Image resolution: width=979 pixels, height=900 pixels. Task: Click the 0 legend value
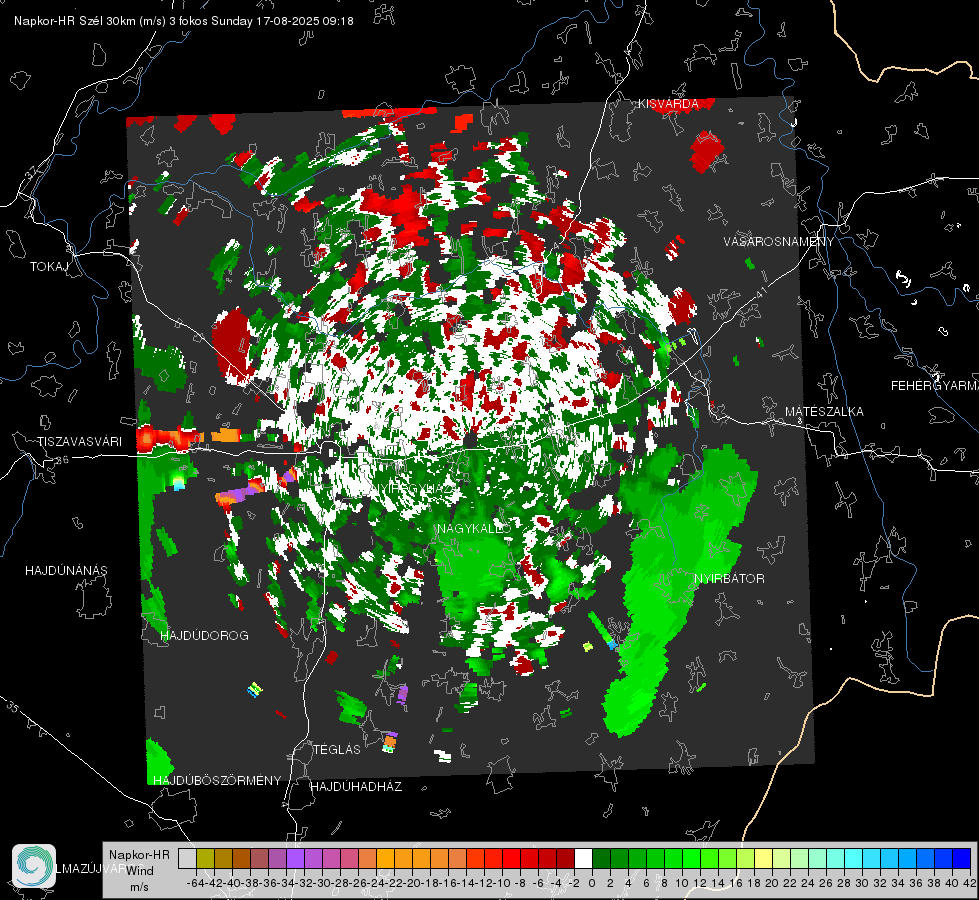pyautogui.click(x=591, y=883)
